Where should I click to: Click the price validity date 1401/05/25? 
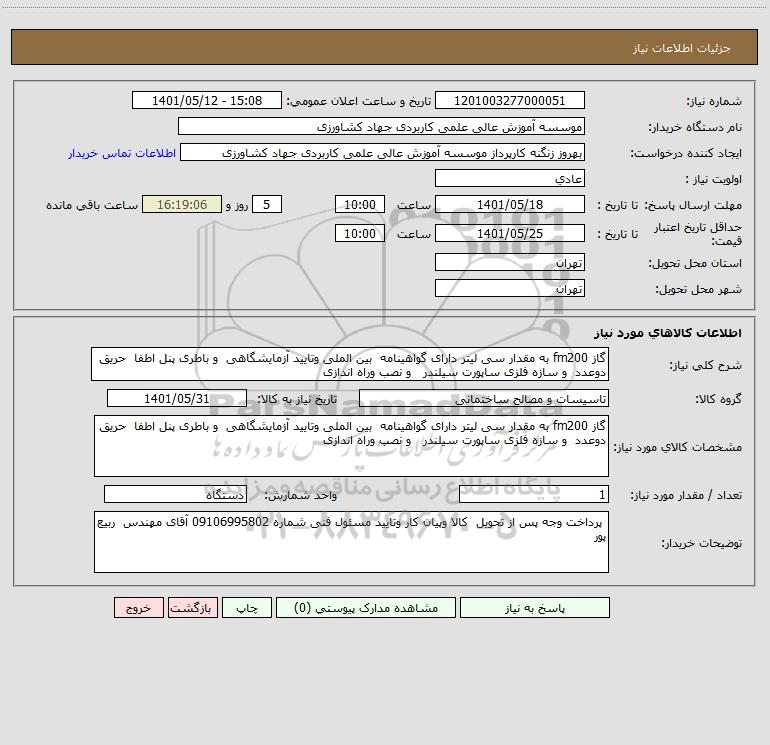510,233
